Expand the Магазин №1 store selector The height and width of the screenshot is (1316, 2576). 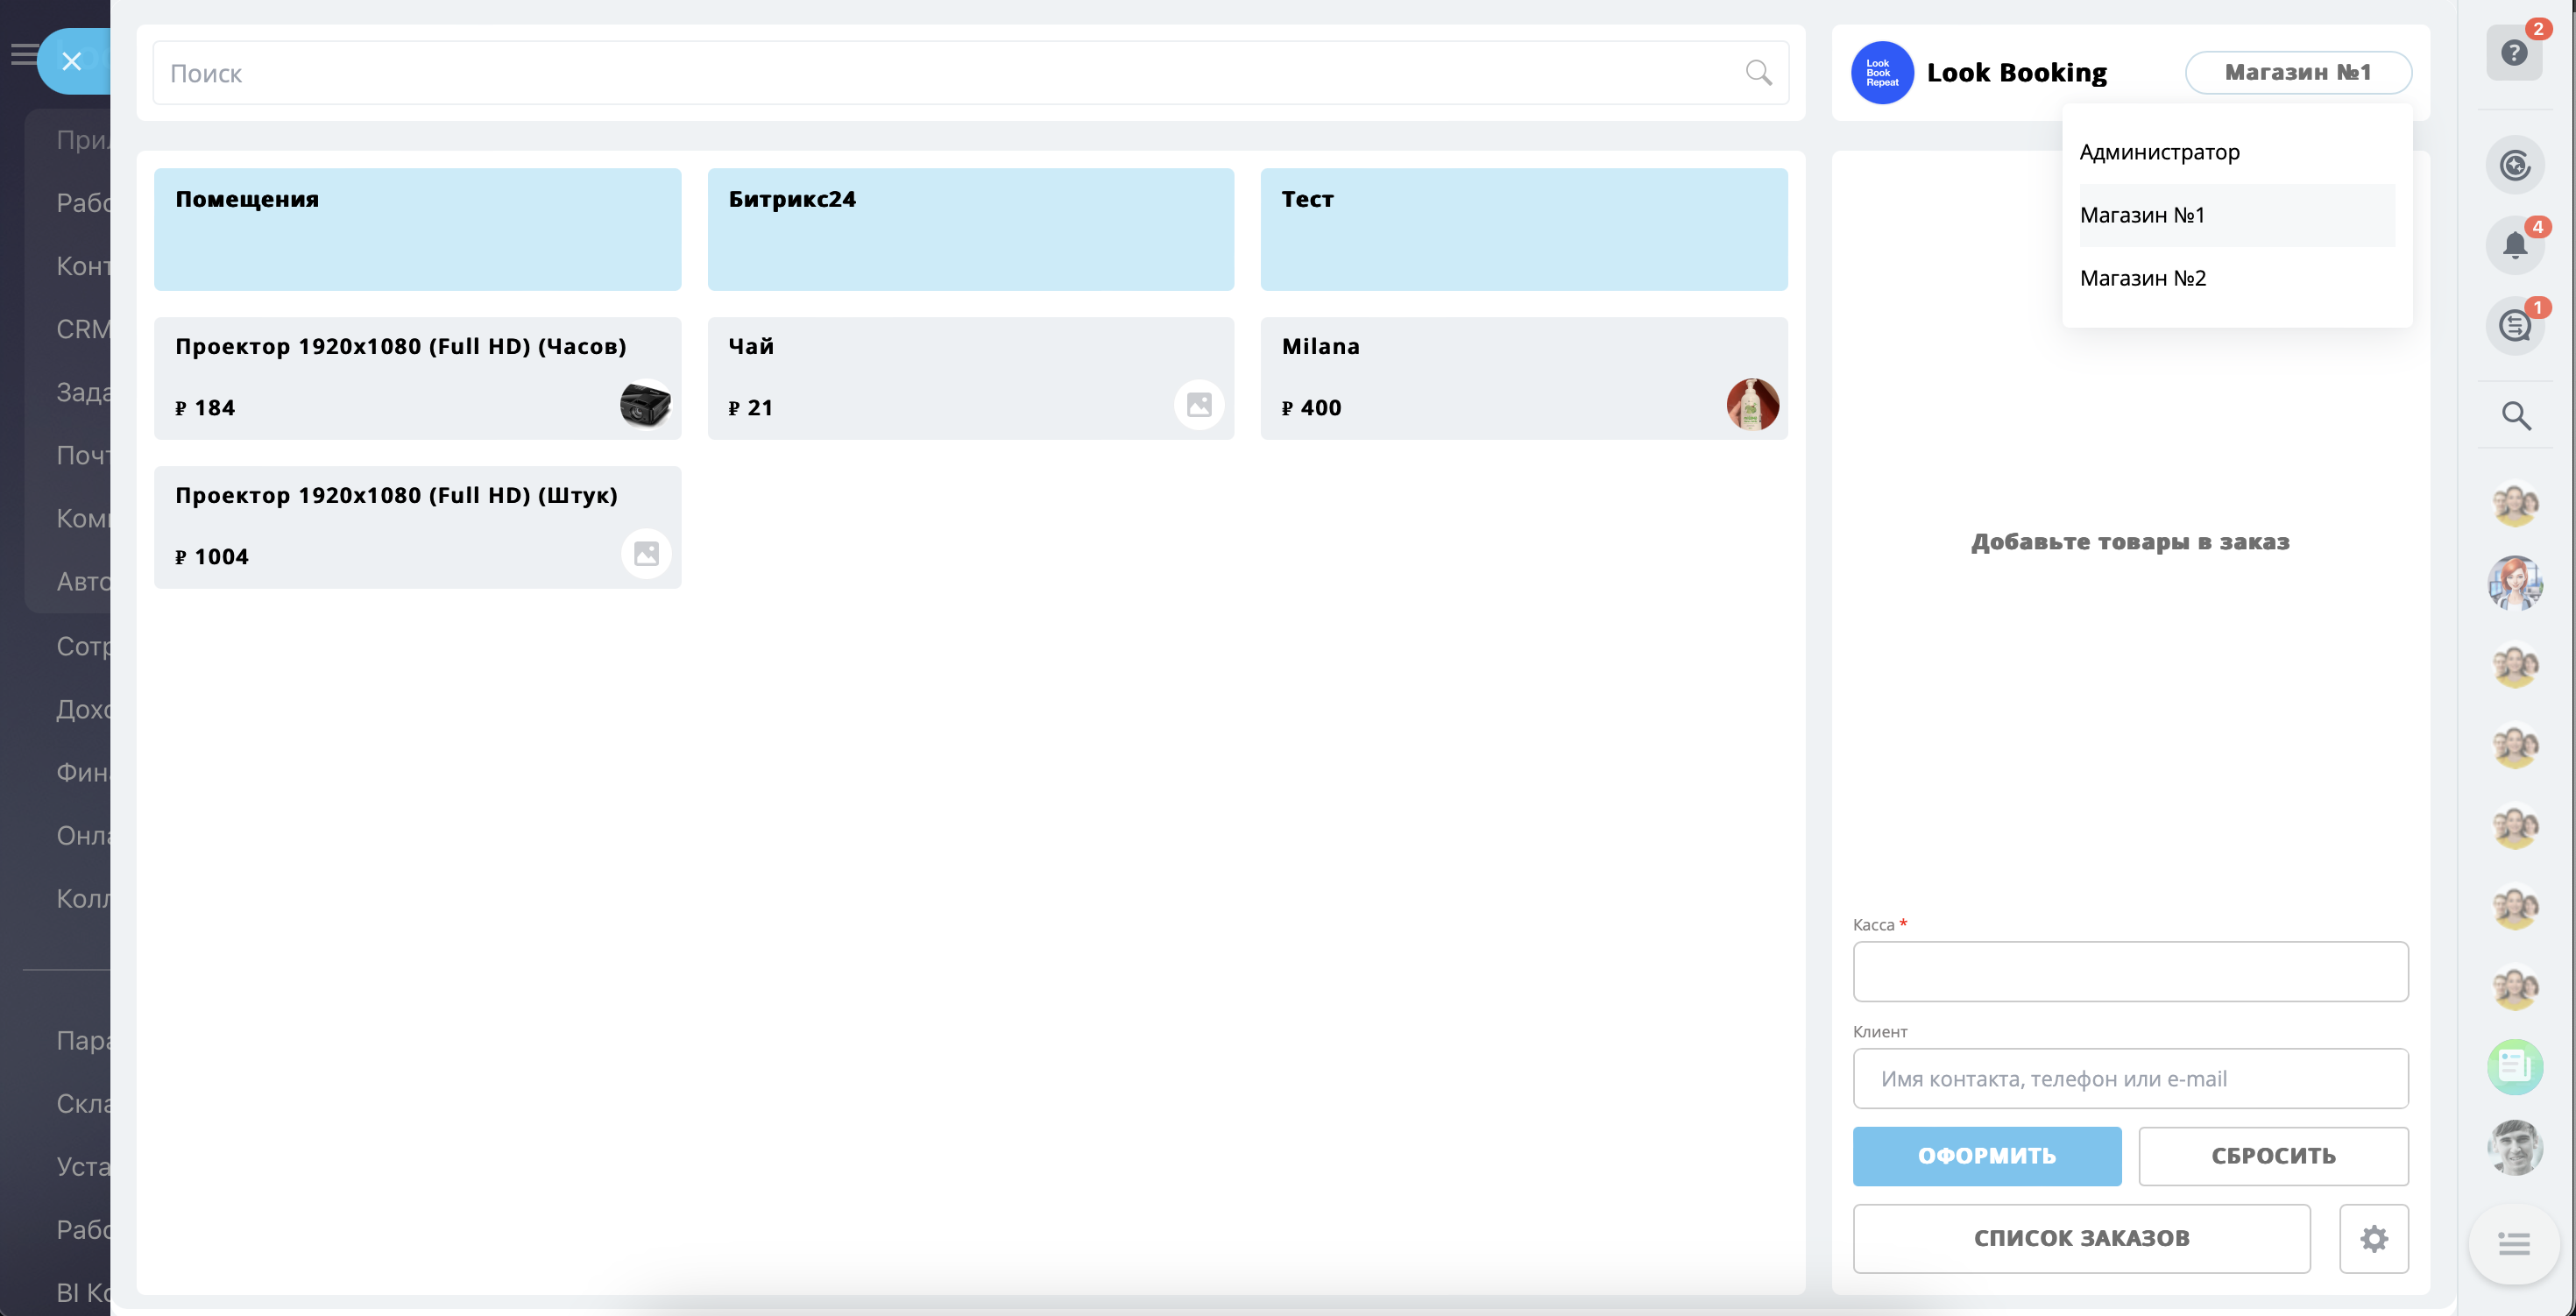coord(2297,72)
